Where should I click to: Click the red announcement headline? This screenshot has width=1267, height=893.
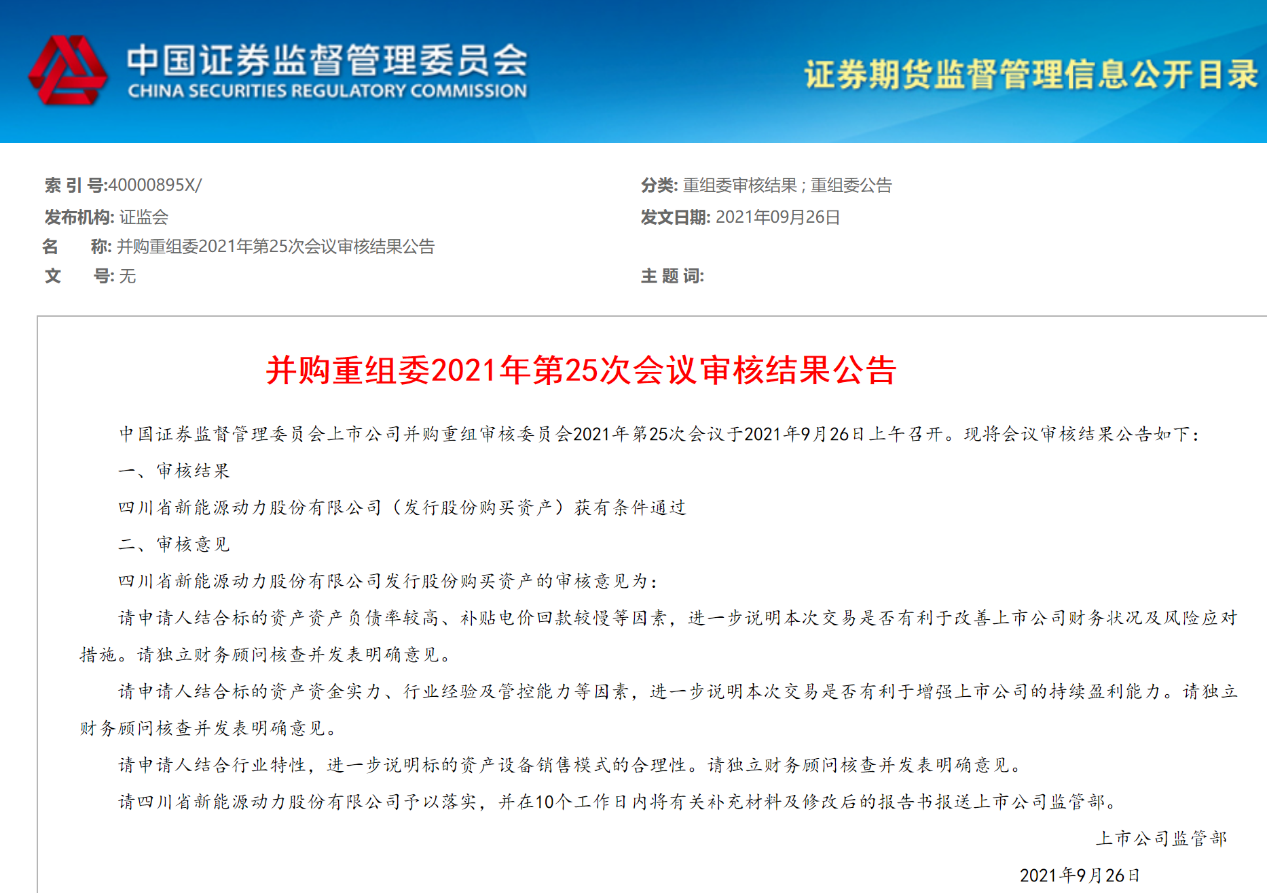581,371
